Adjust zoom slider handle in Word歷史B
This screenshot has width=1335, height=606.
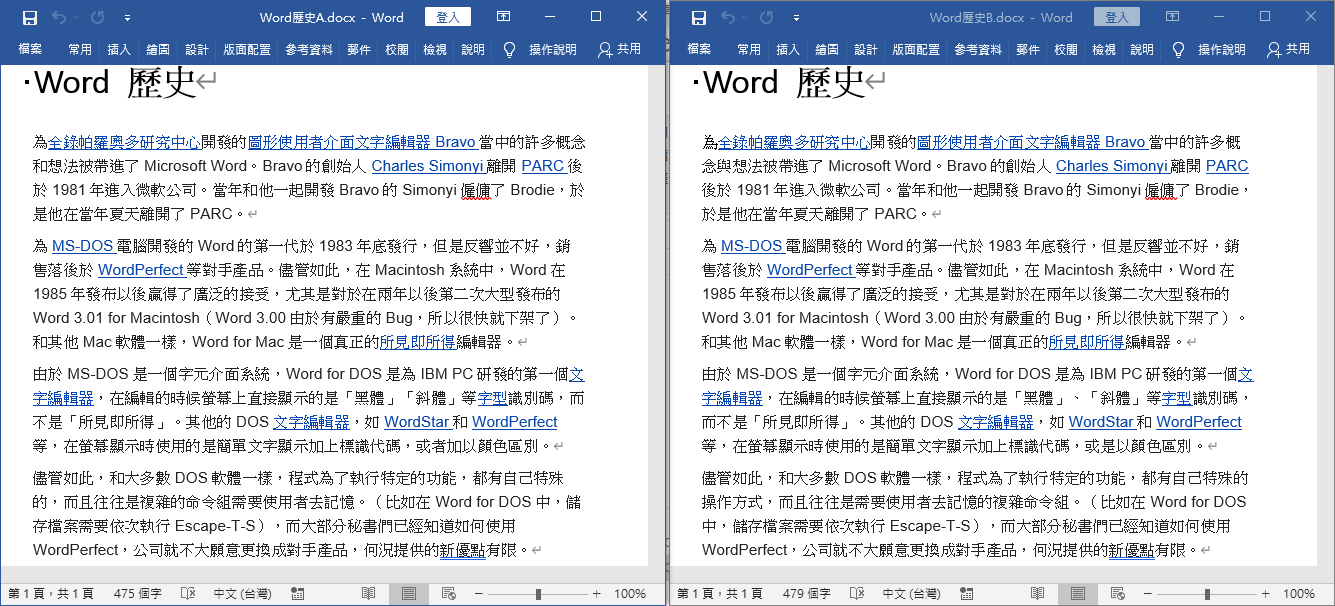[x=1207, y=593]
